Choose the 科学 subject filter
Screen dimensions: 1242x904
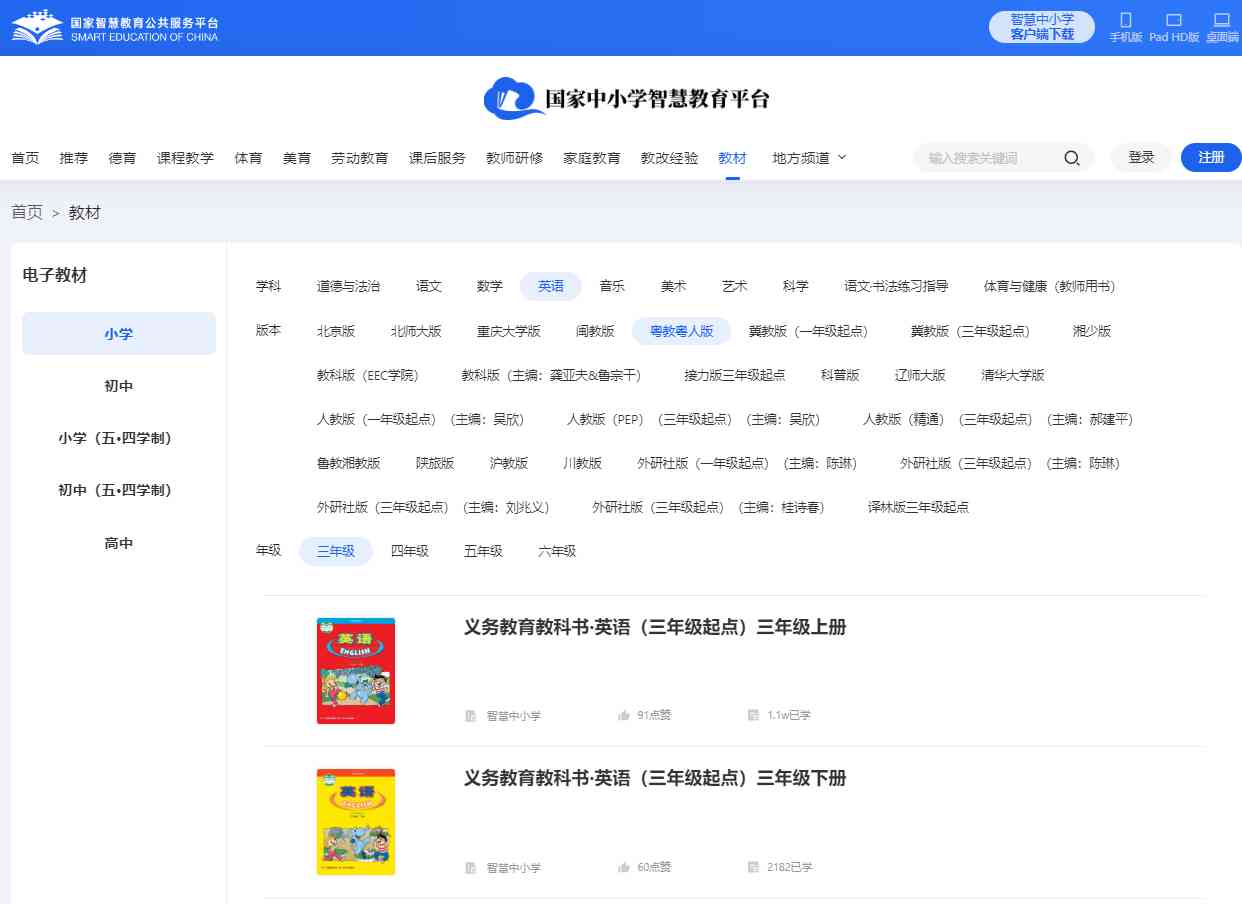click(x=796, y=286)
